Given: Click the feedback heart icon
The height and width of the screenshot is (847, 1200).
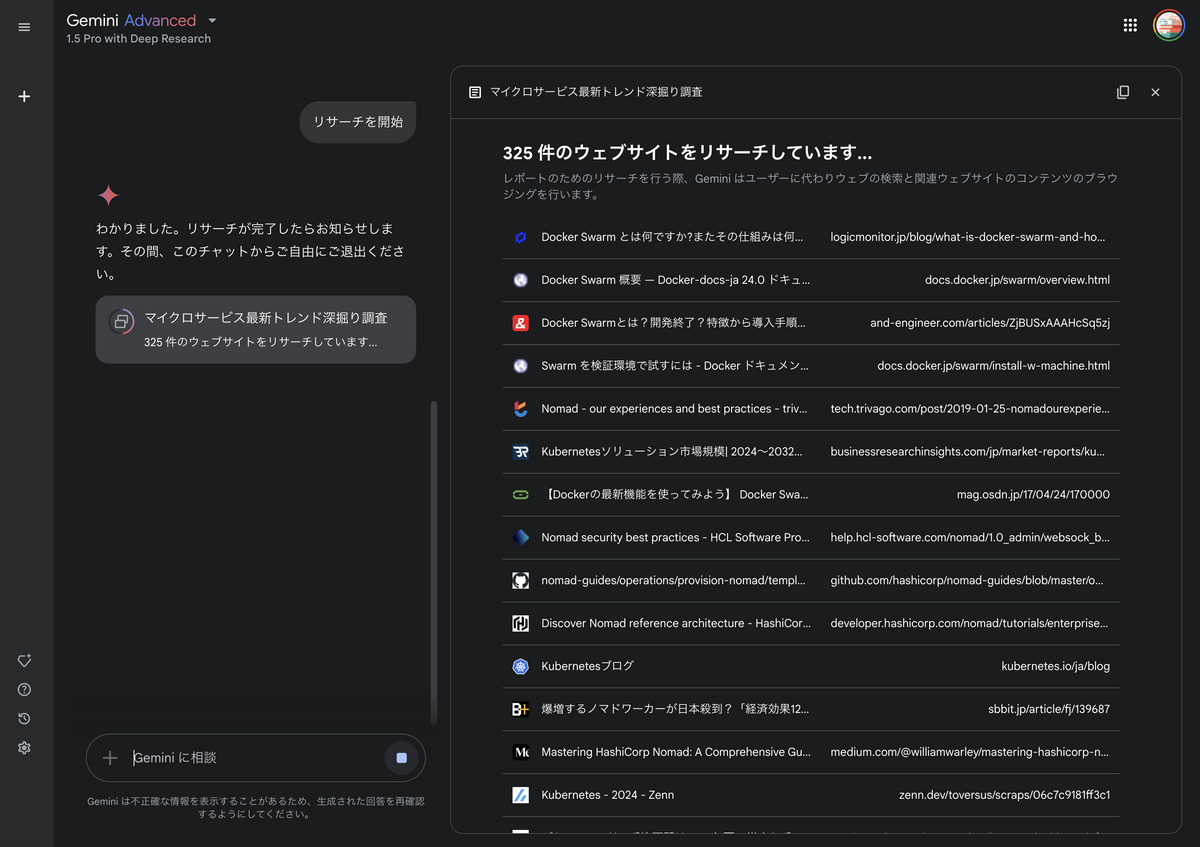Looking at the screenshot, I should tap(23, 660).
